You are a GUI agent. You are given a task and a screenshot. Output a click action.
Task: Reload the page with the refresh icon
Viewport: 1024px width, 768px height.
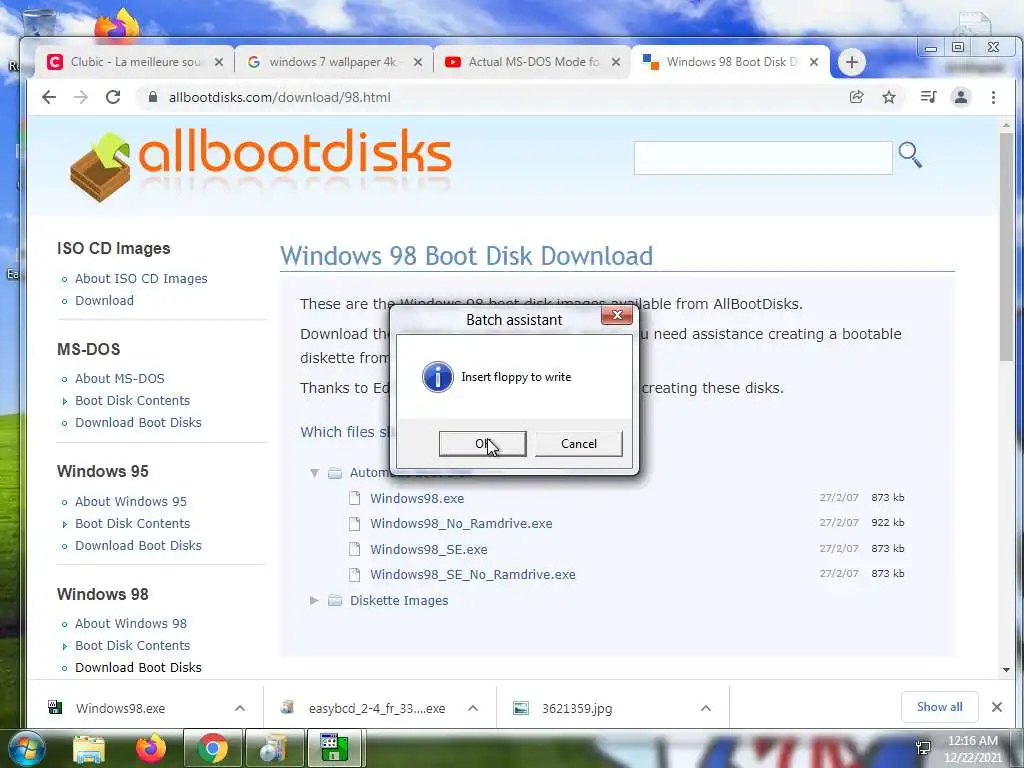coord(113,97)
